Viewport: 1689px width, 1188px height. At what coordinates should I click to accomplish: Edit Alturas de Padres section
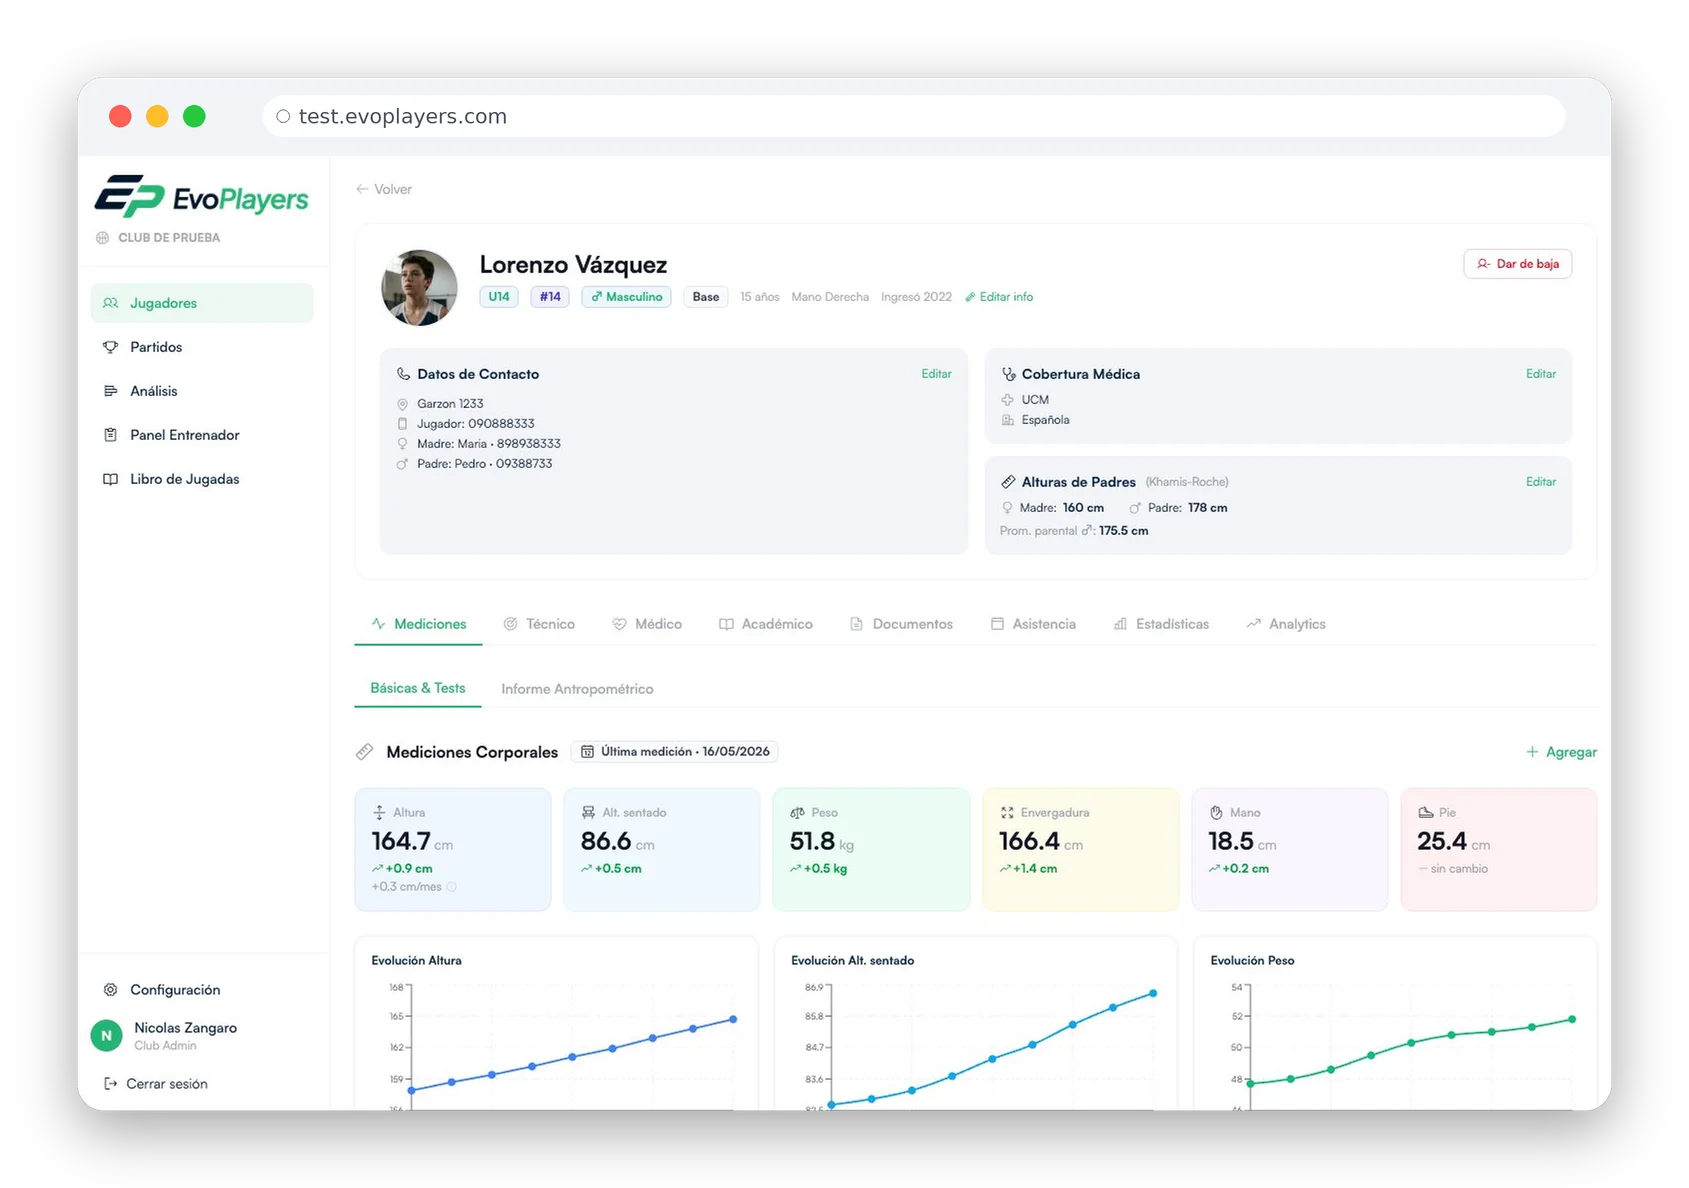1540,482
